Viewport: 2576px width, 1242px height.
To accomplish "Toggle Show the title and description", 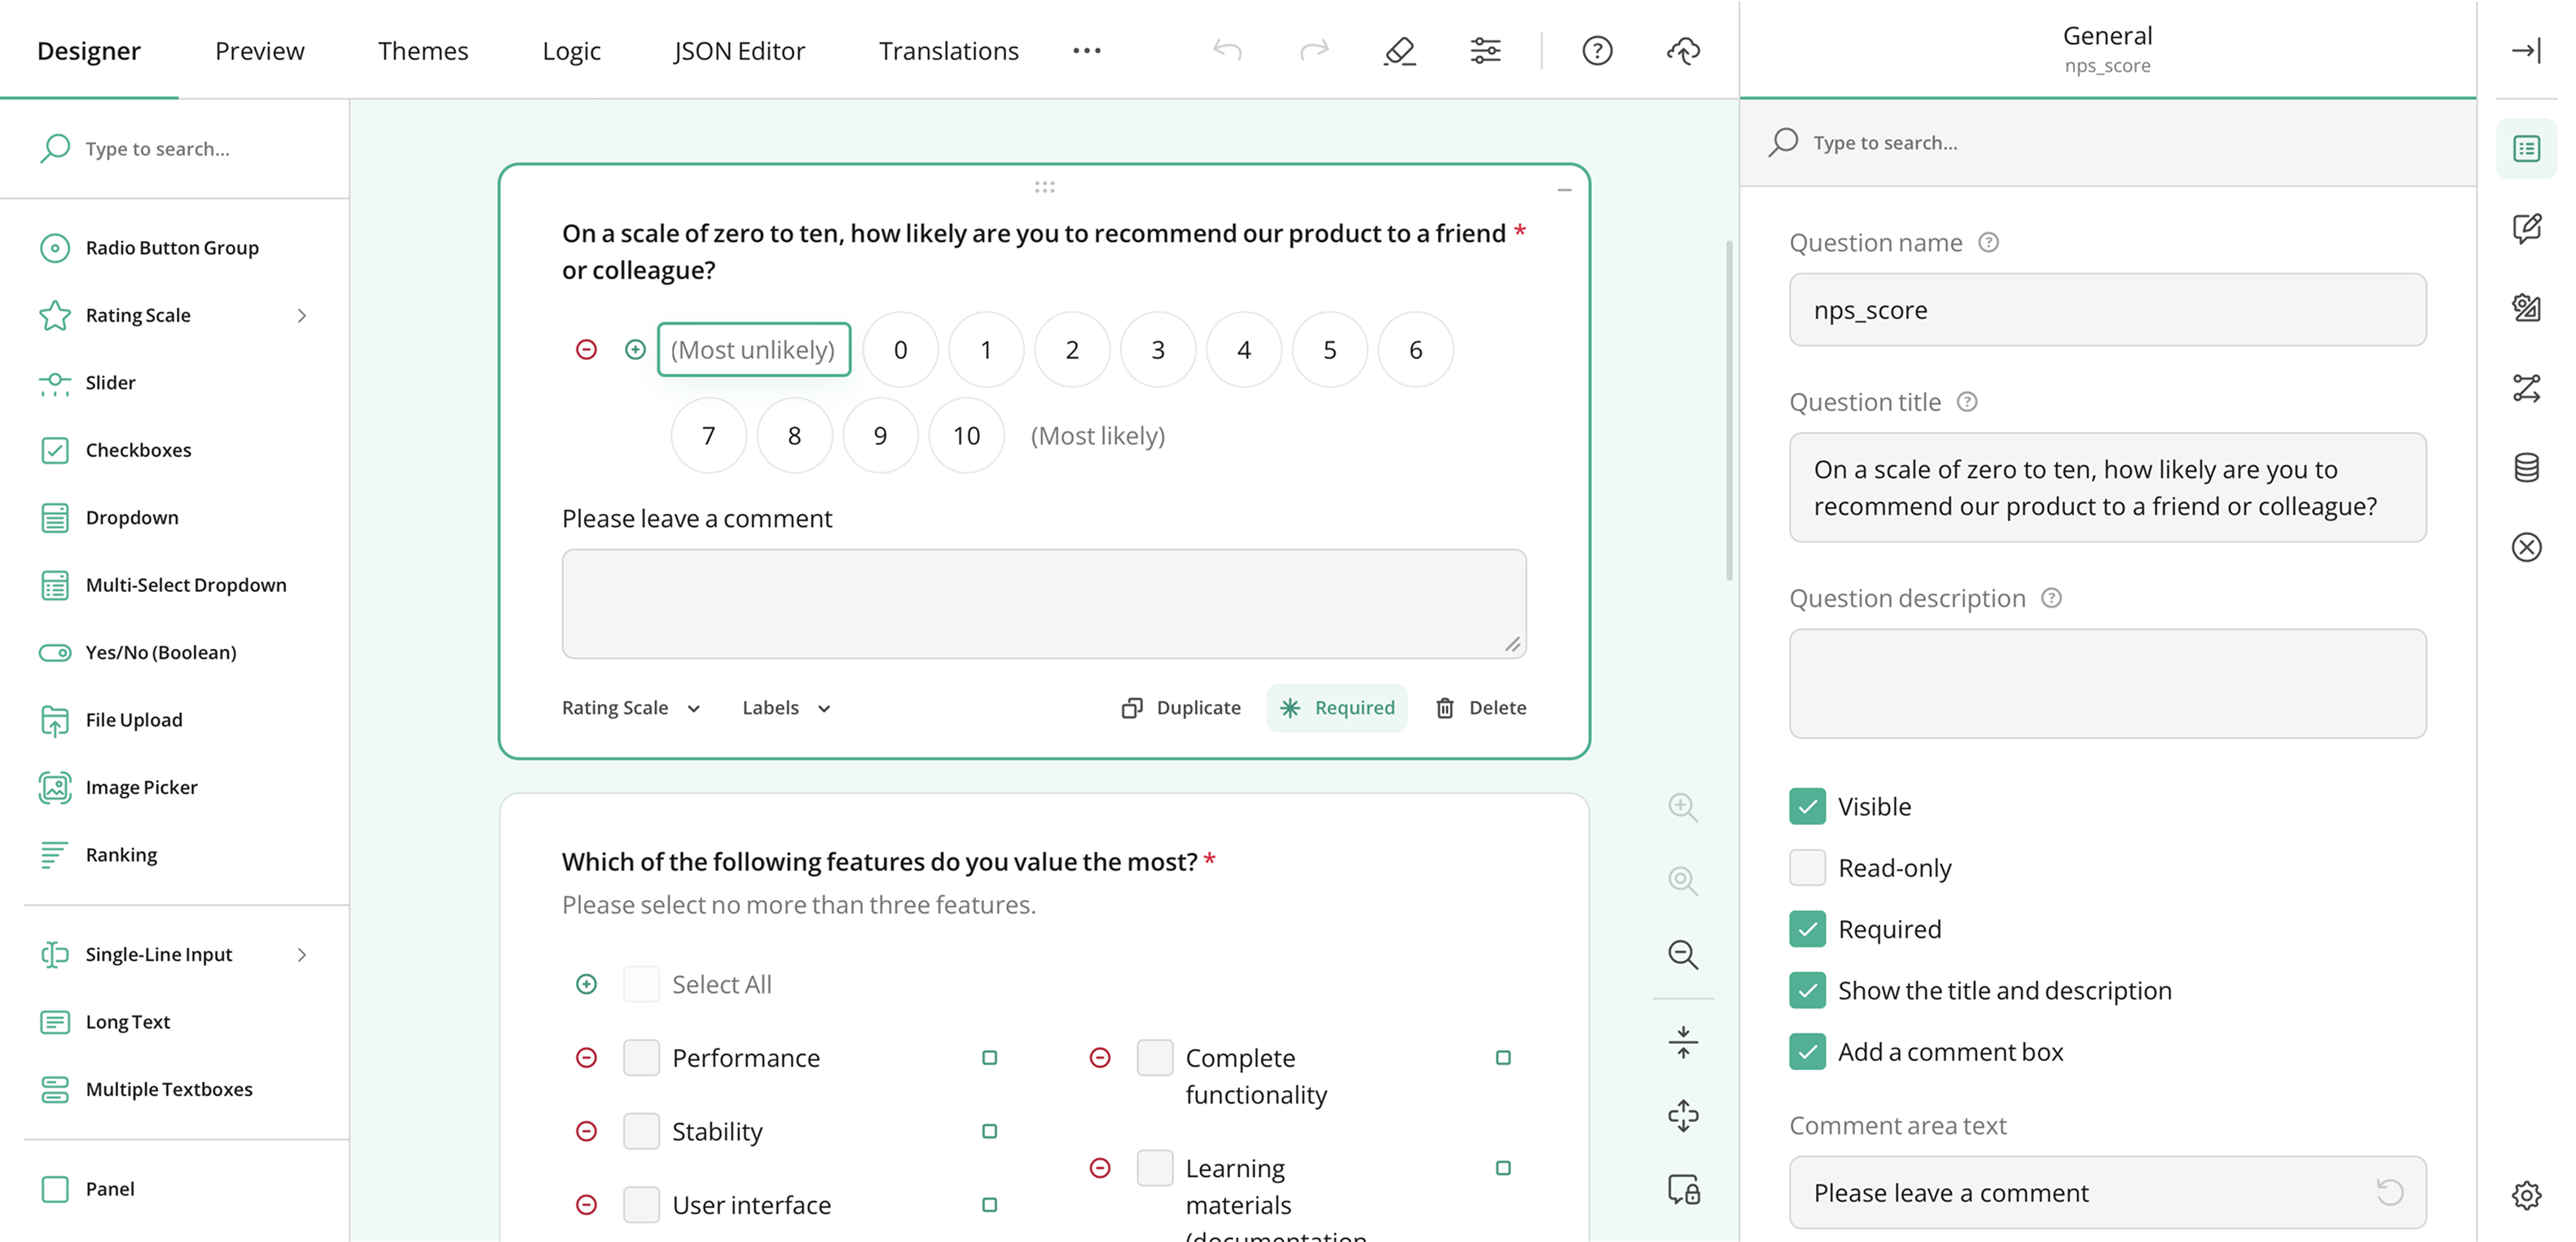I will (x=1807, y=990).
